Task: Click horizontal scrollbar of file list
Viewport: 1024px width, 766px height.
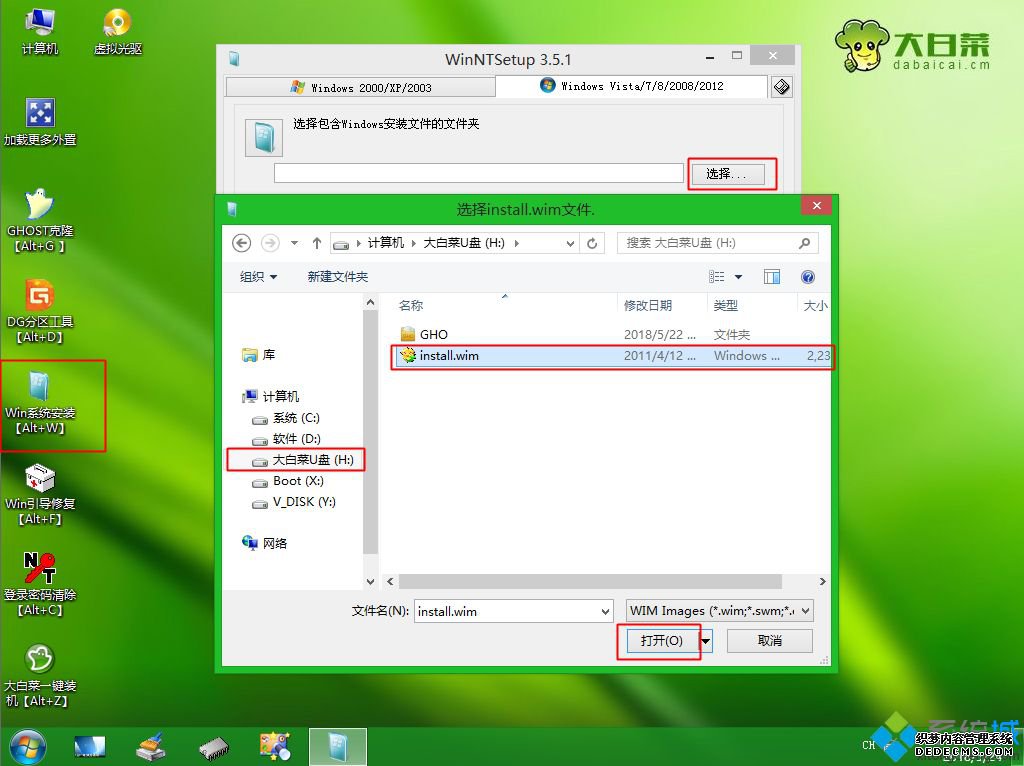Action: click(x=590, y=581)
